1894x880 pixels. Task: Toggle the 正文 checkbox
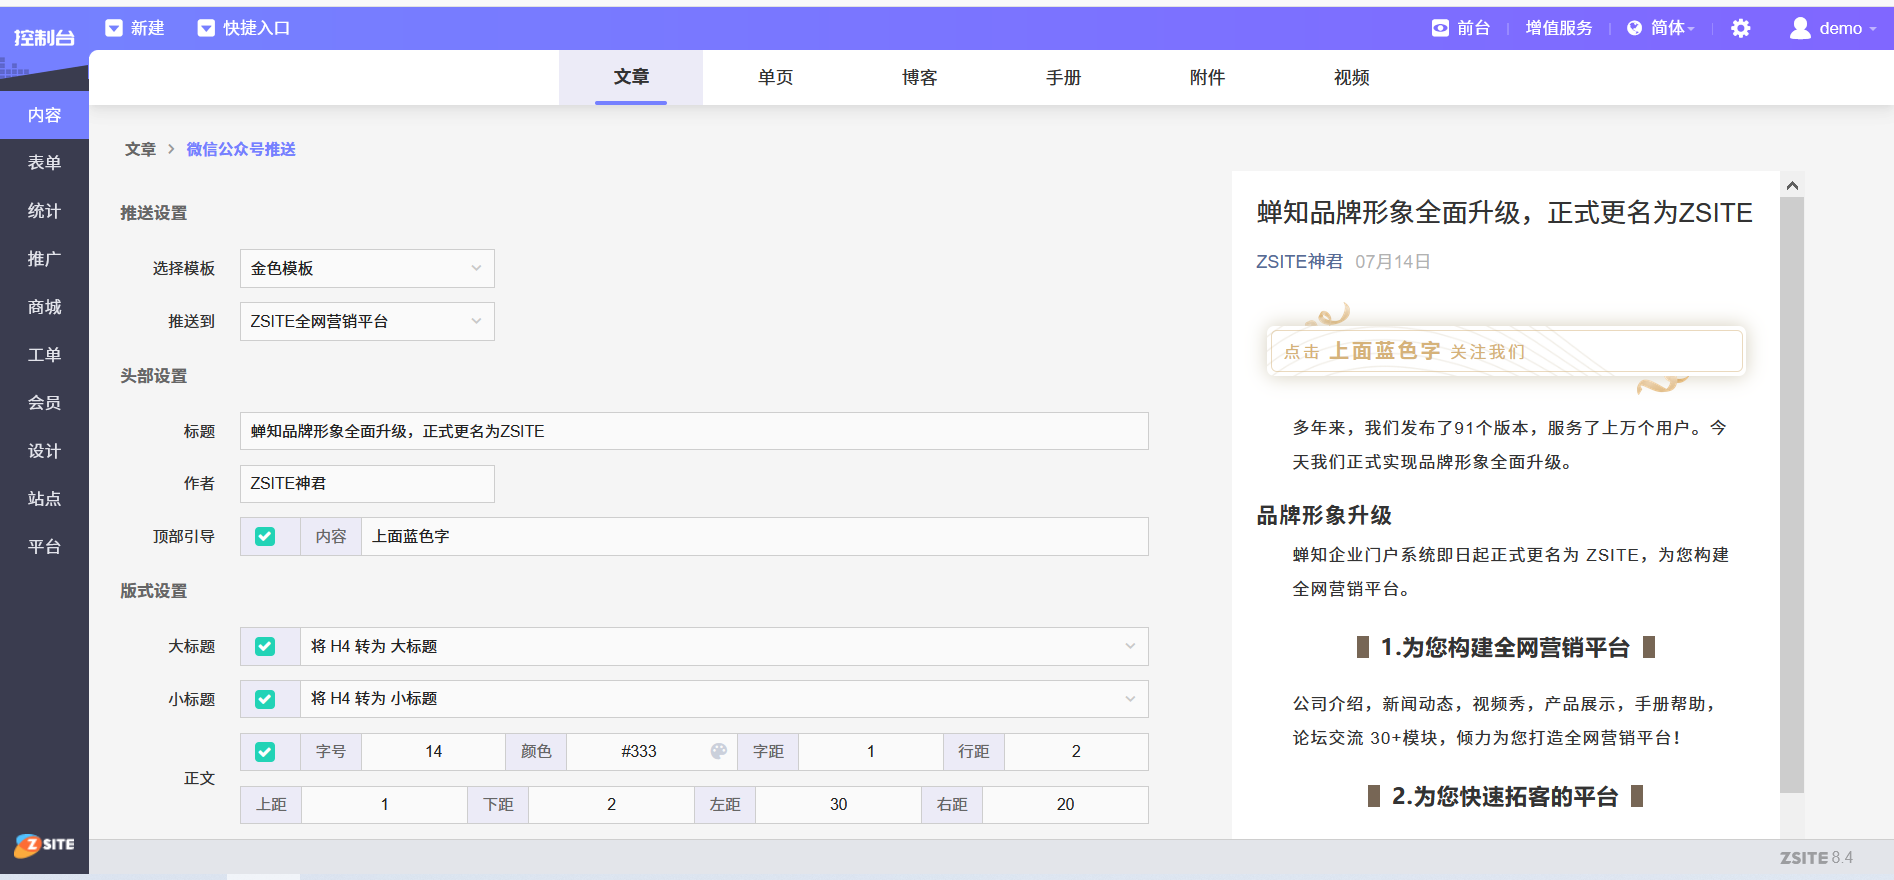[265, 751]
